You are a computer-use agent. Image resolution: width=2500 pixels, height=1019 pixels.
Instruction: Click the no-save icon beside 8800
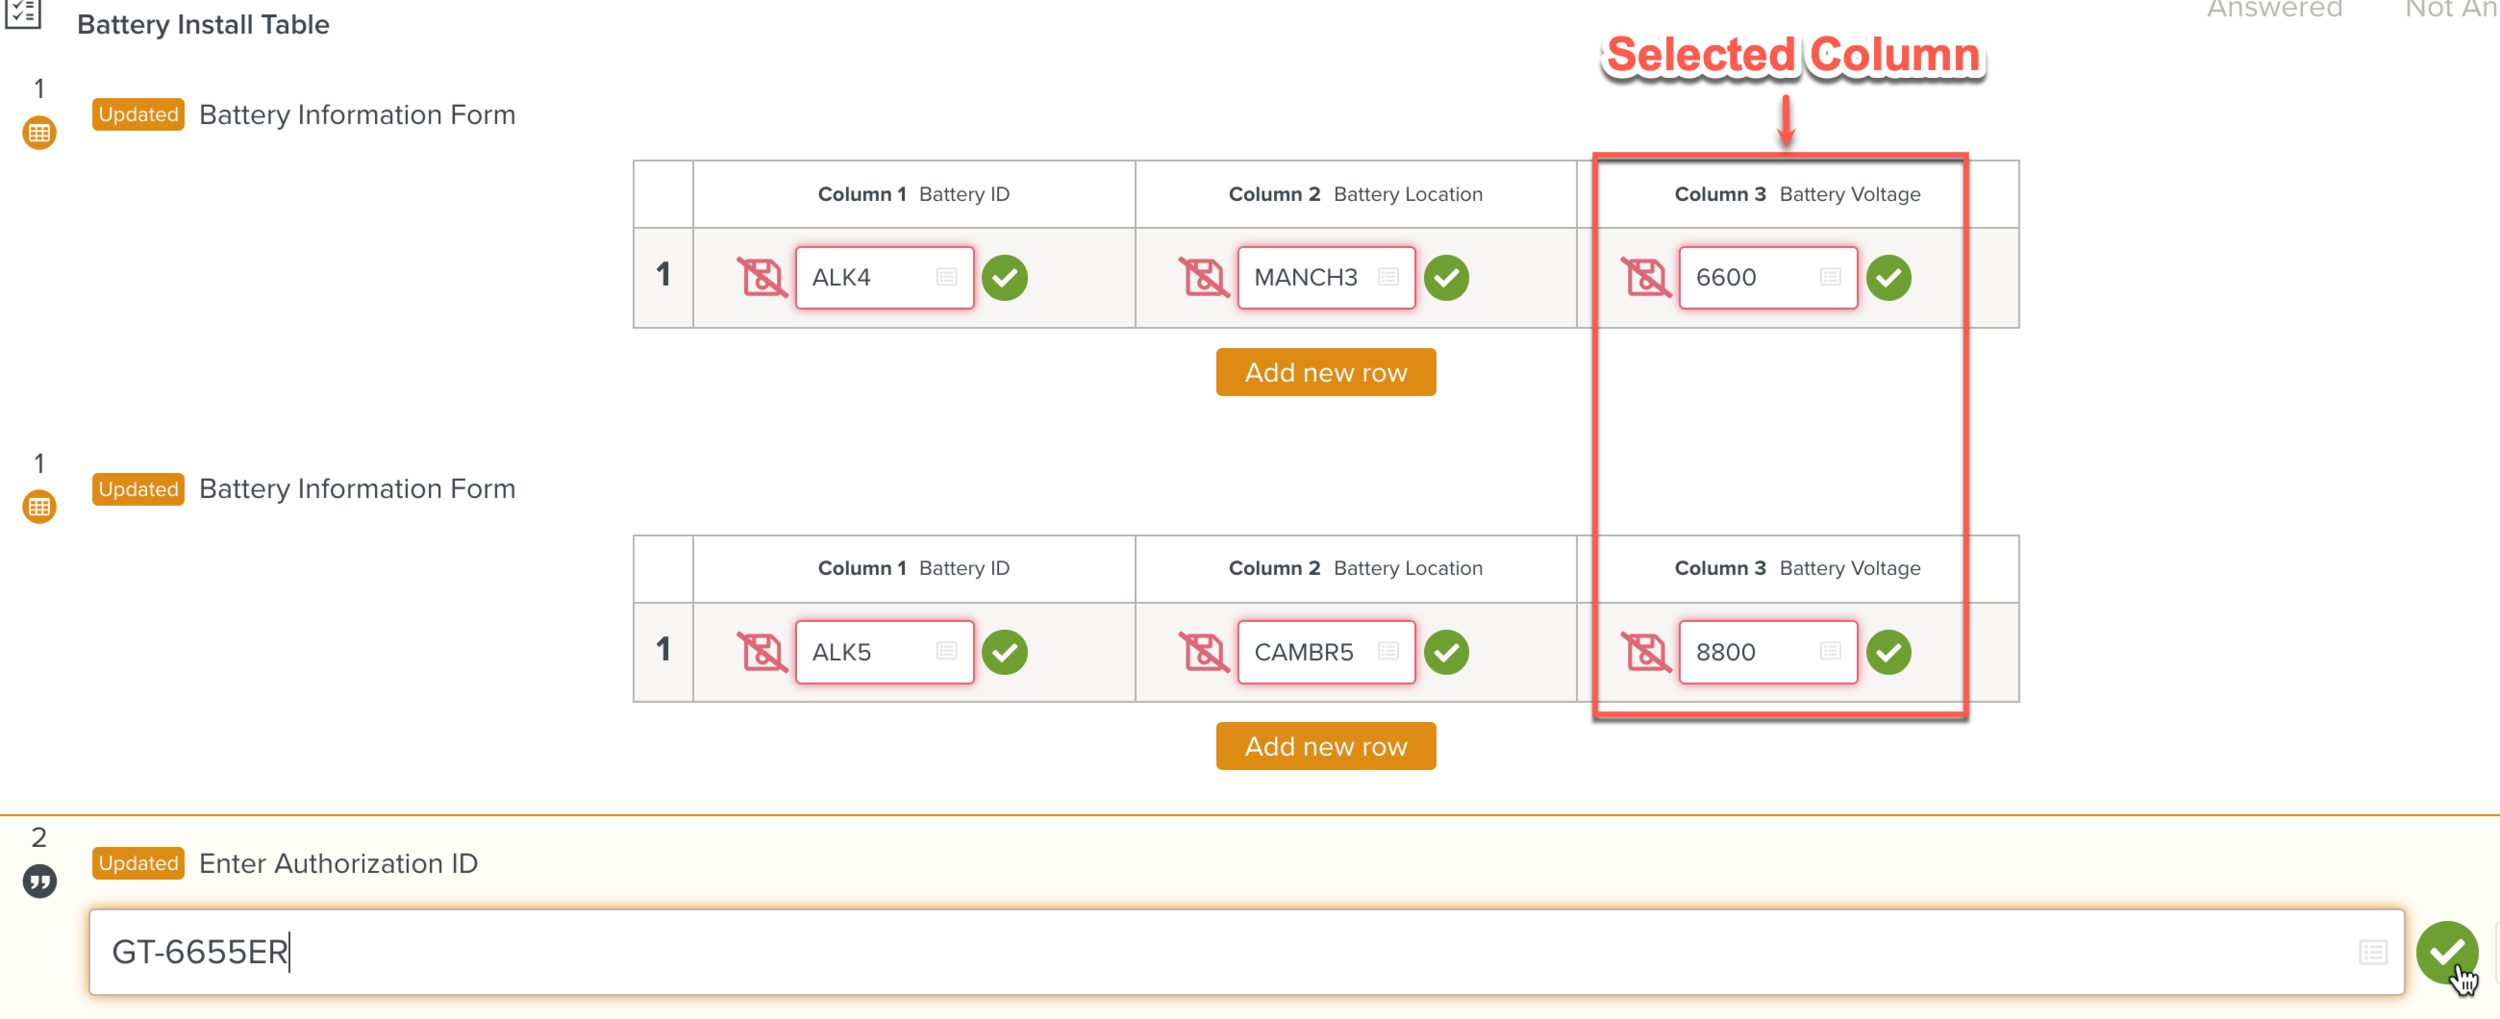tap(1645, 652)
